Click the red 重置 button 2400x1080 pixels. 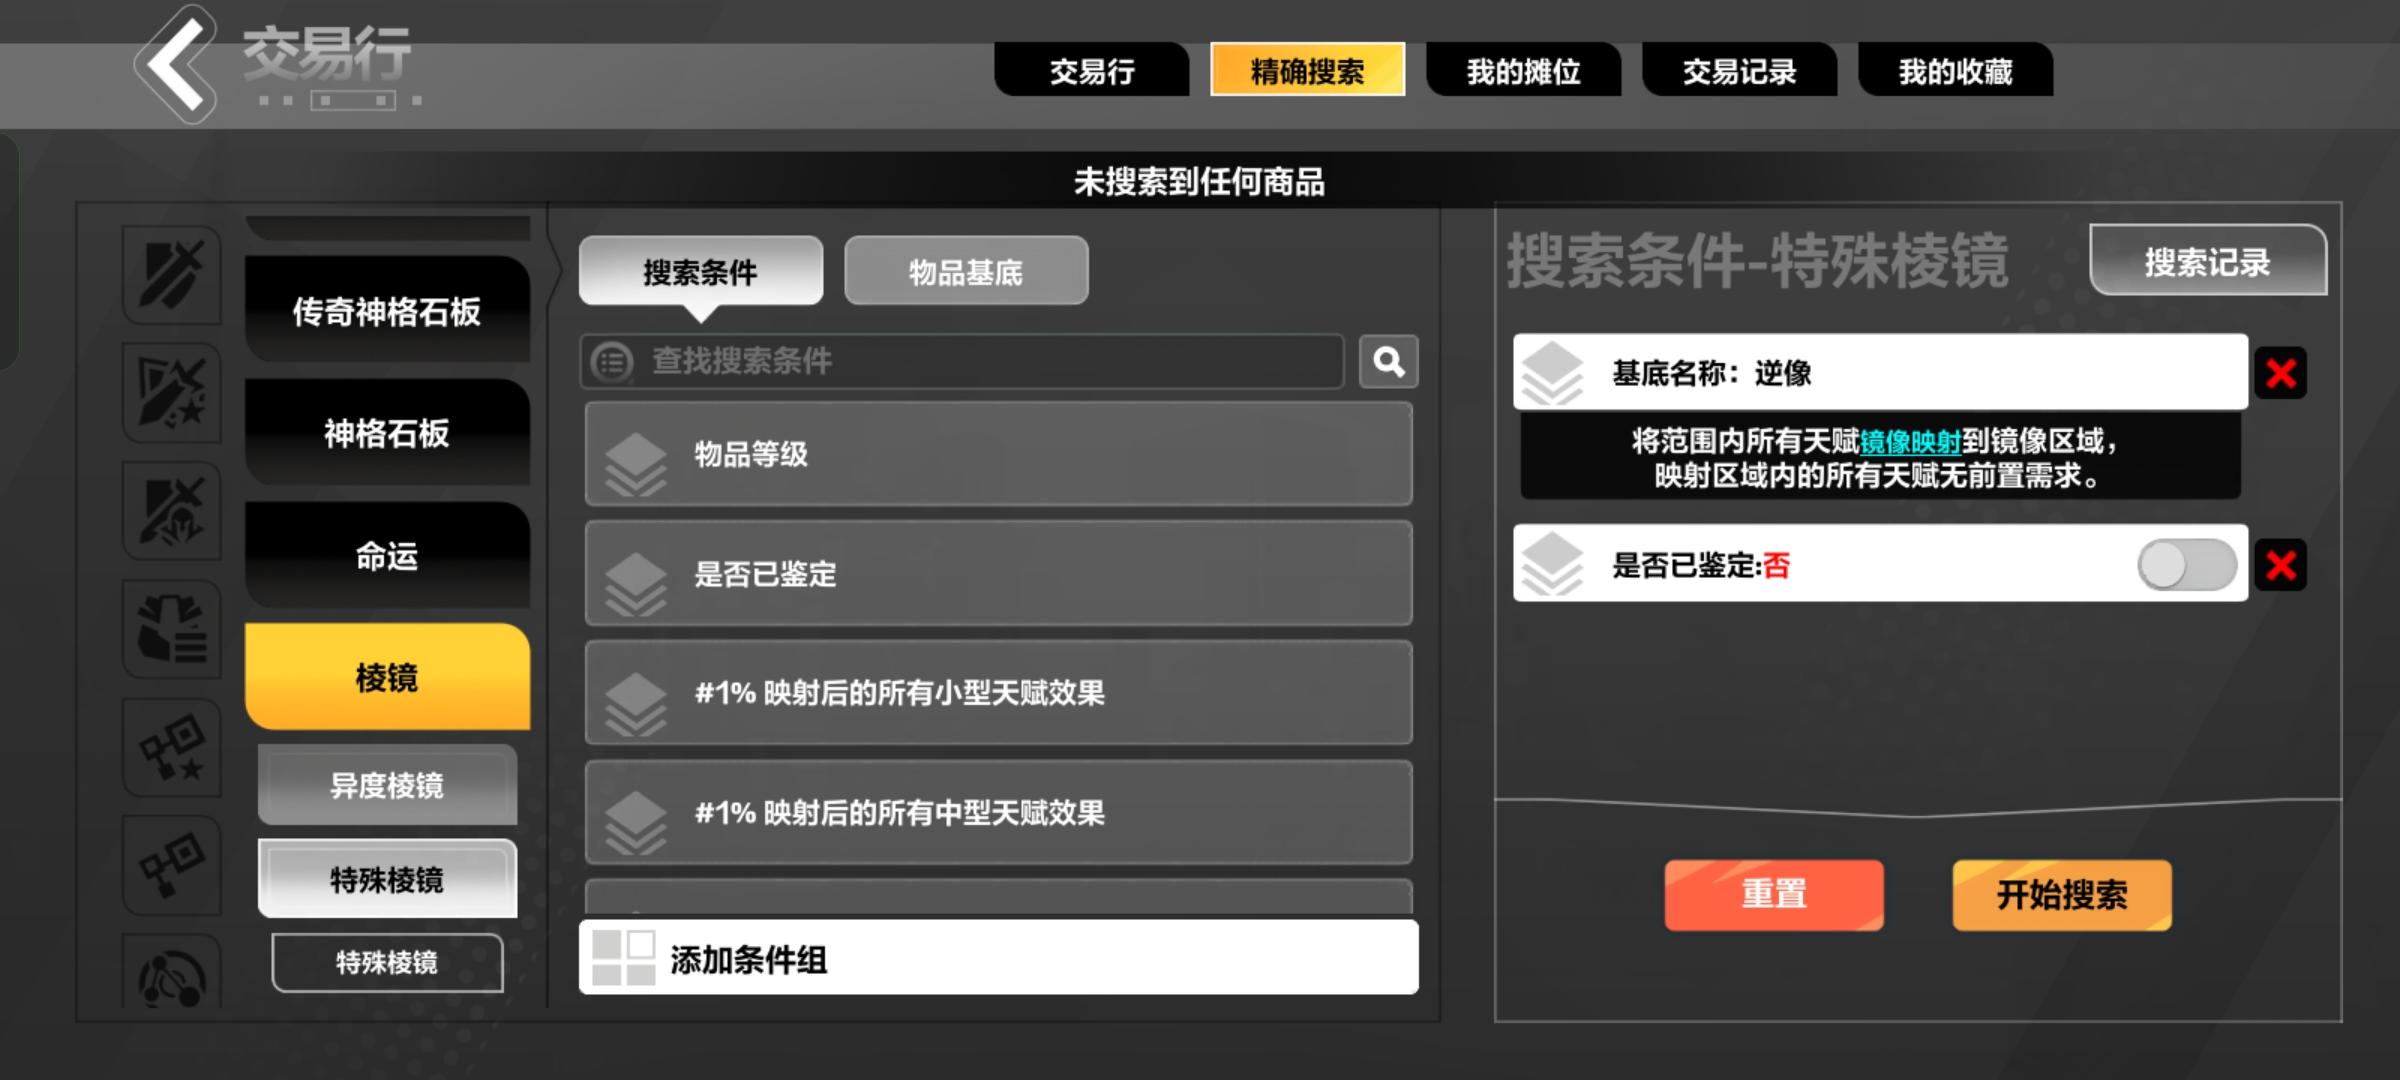(1773, 894)
